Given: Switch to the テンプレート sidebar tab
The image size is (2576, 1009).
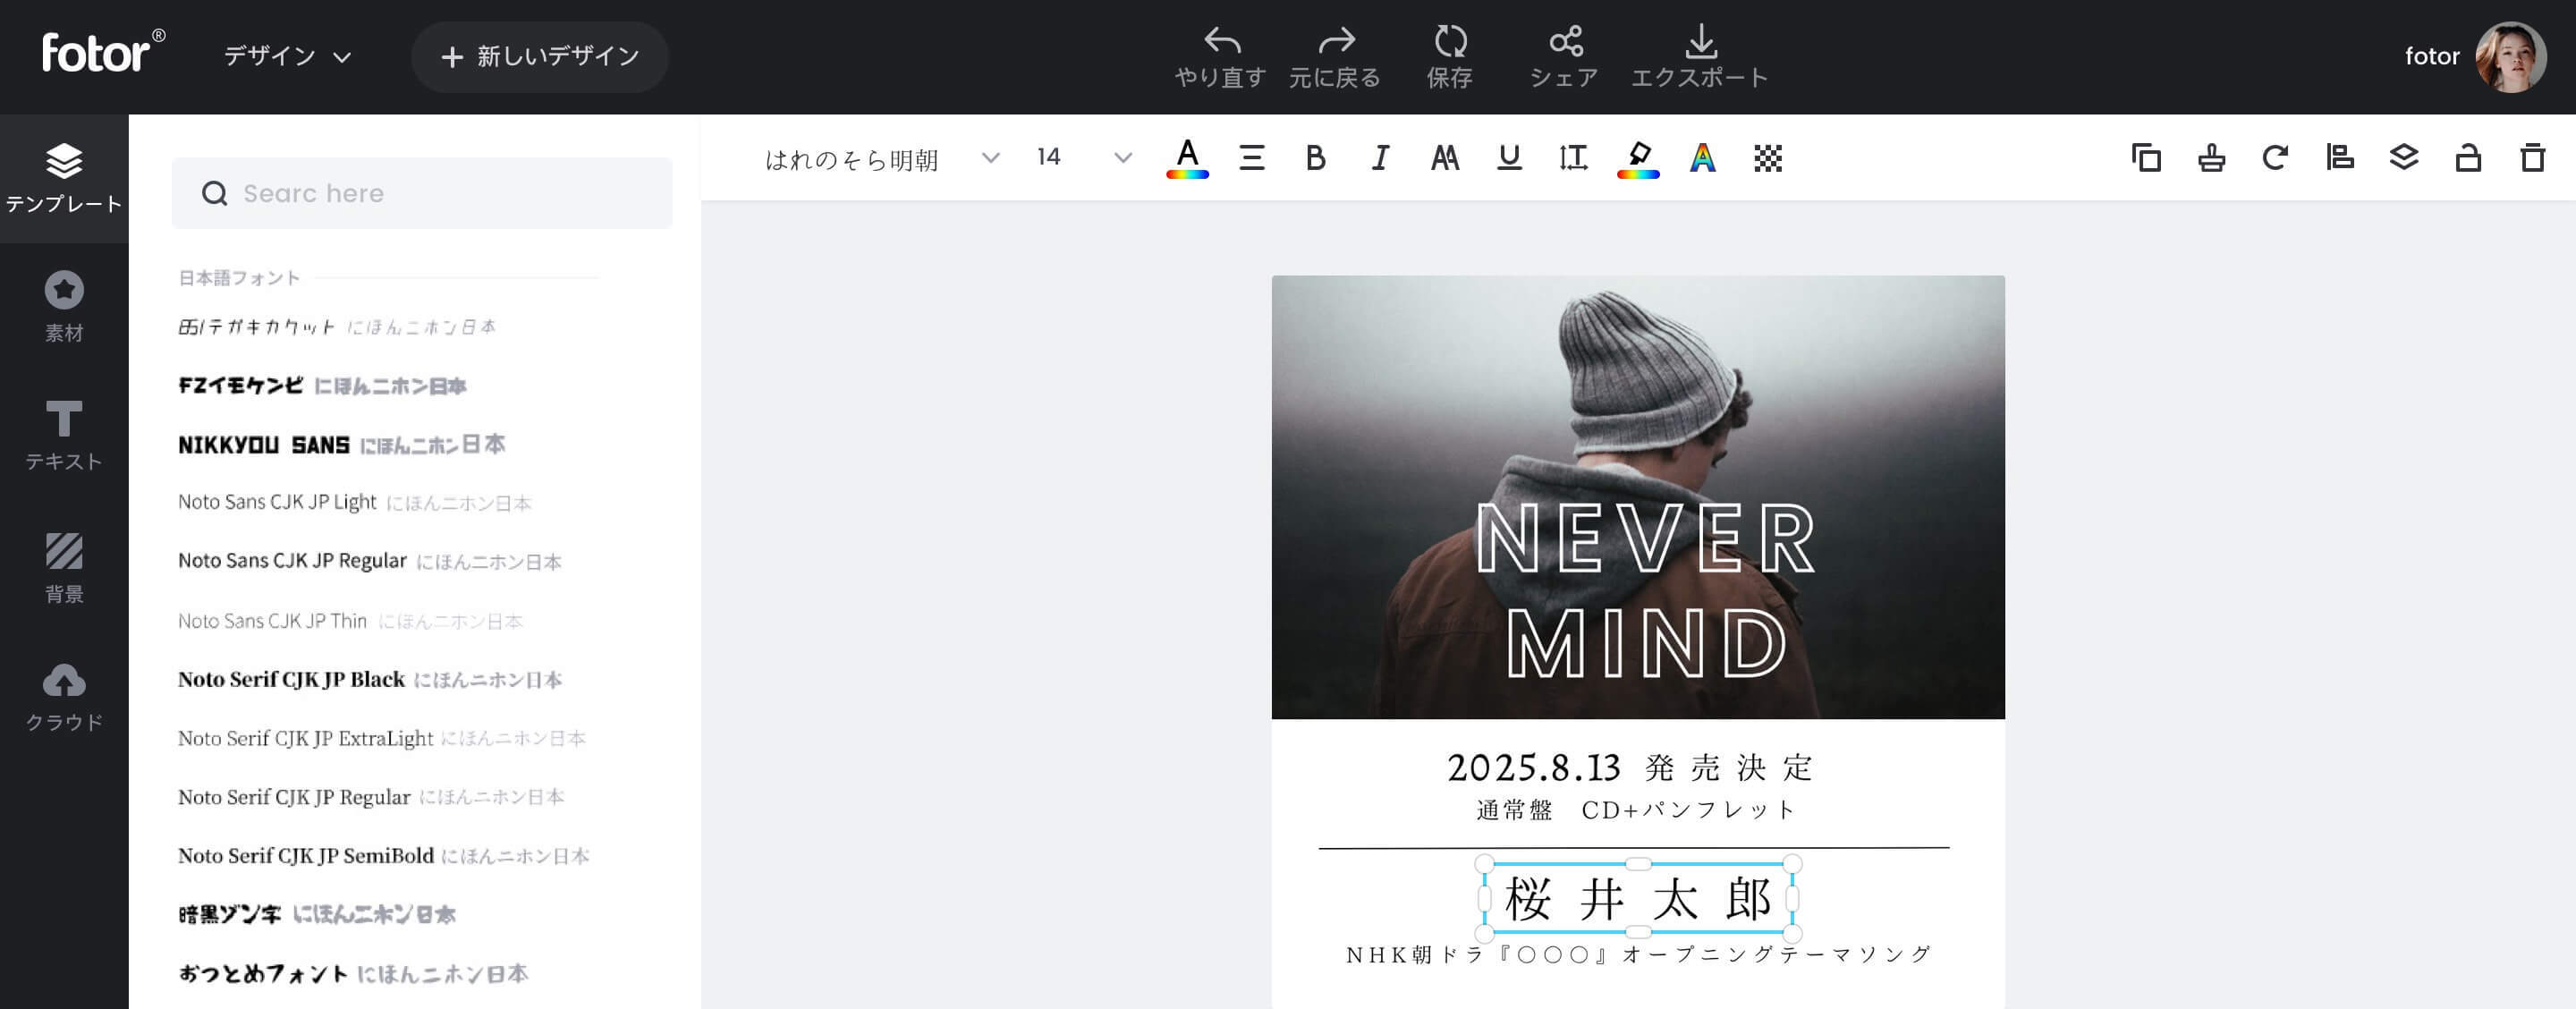Looking at the screenshot, I should tap(64, 178).
